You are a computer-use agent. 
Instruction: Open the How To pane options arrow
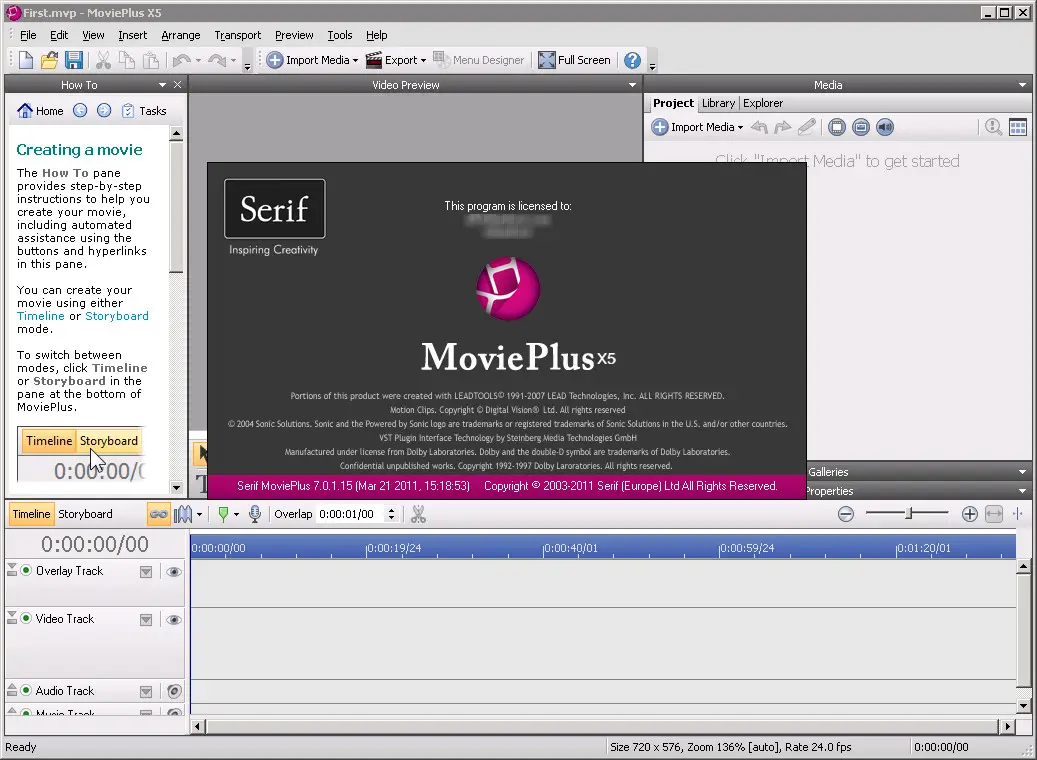[x=162, y=85]
